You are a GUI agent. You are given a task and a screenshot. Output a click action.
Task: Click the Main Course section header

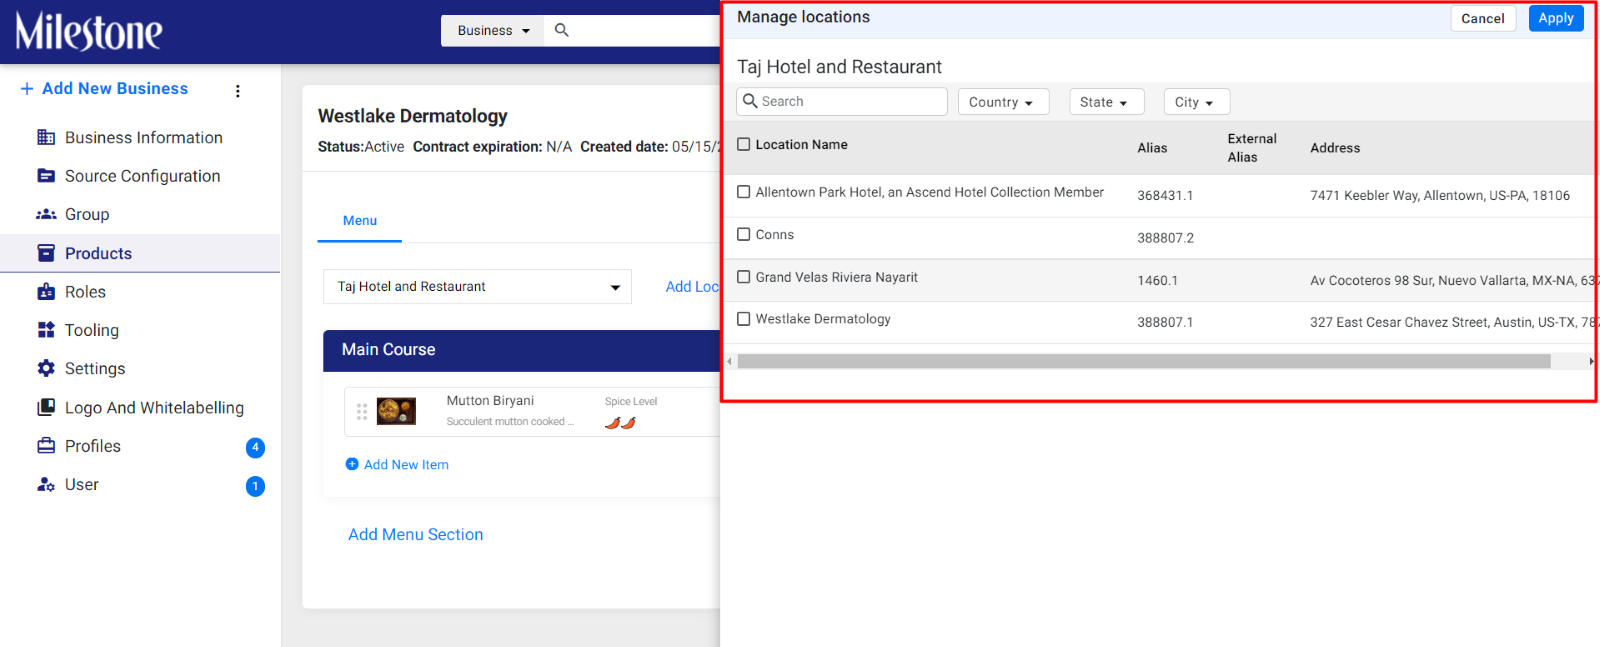click(x=521, y=350)
